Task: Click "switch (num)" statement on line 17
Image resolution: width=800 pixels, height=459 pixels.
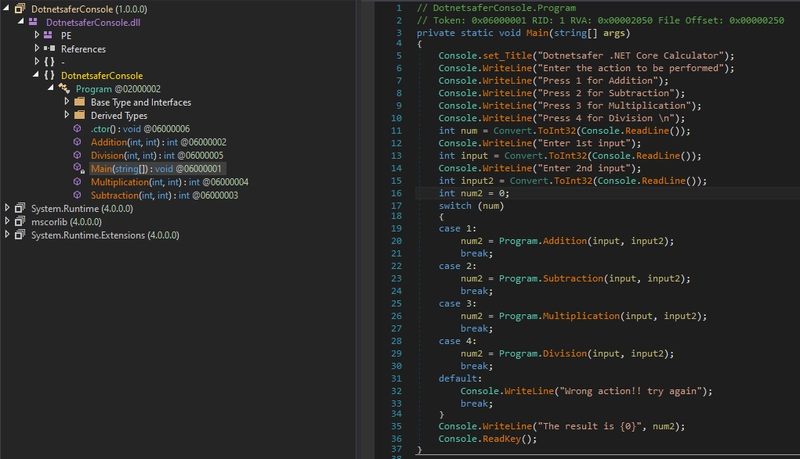Action: click(471, 206)
